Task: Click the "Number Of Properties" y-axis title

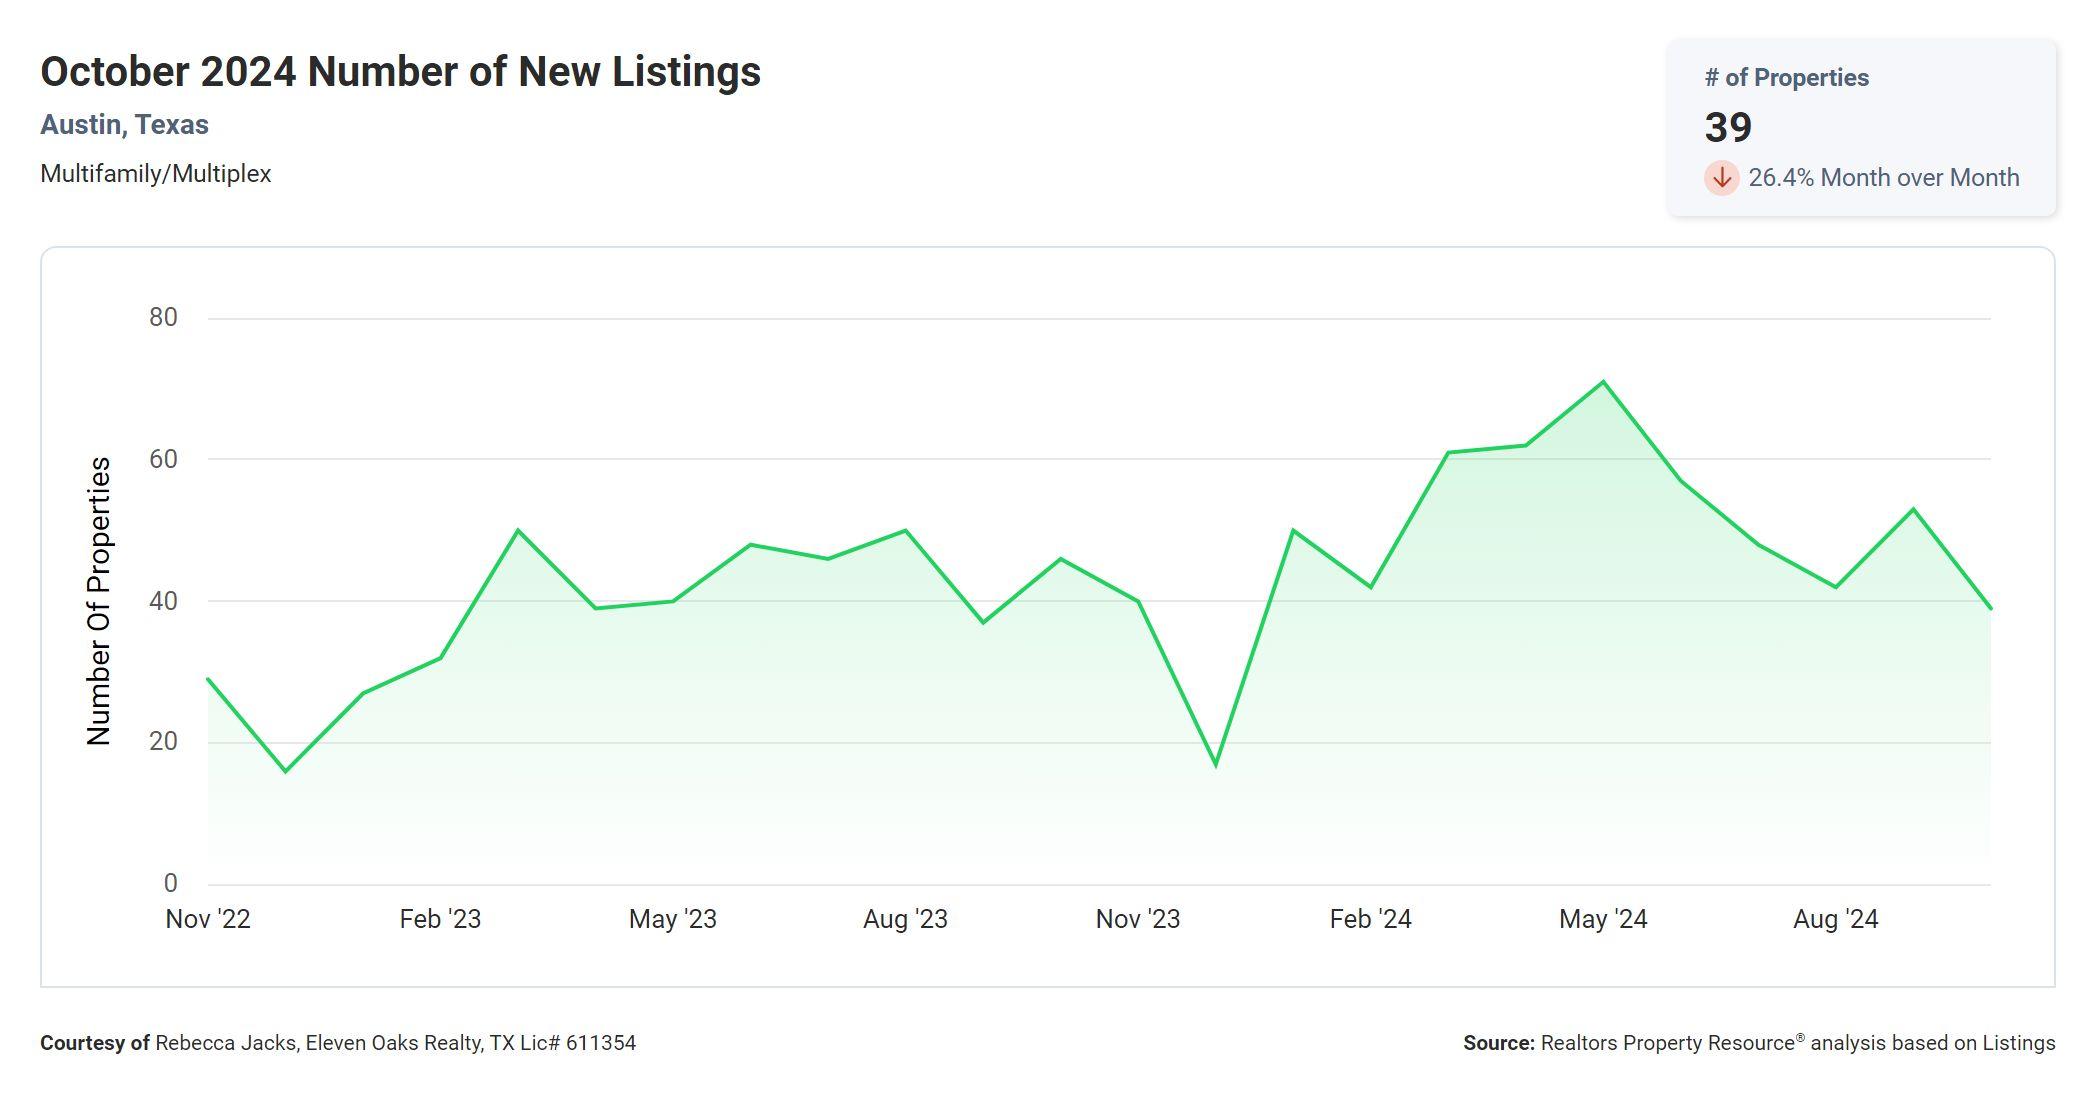Action: click(x=99, y=601)
